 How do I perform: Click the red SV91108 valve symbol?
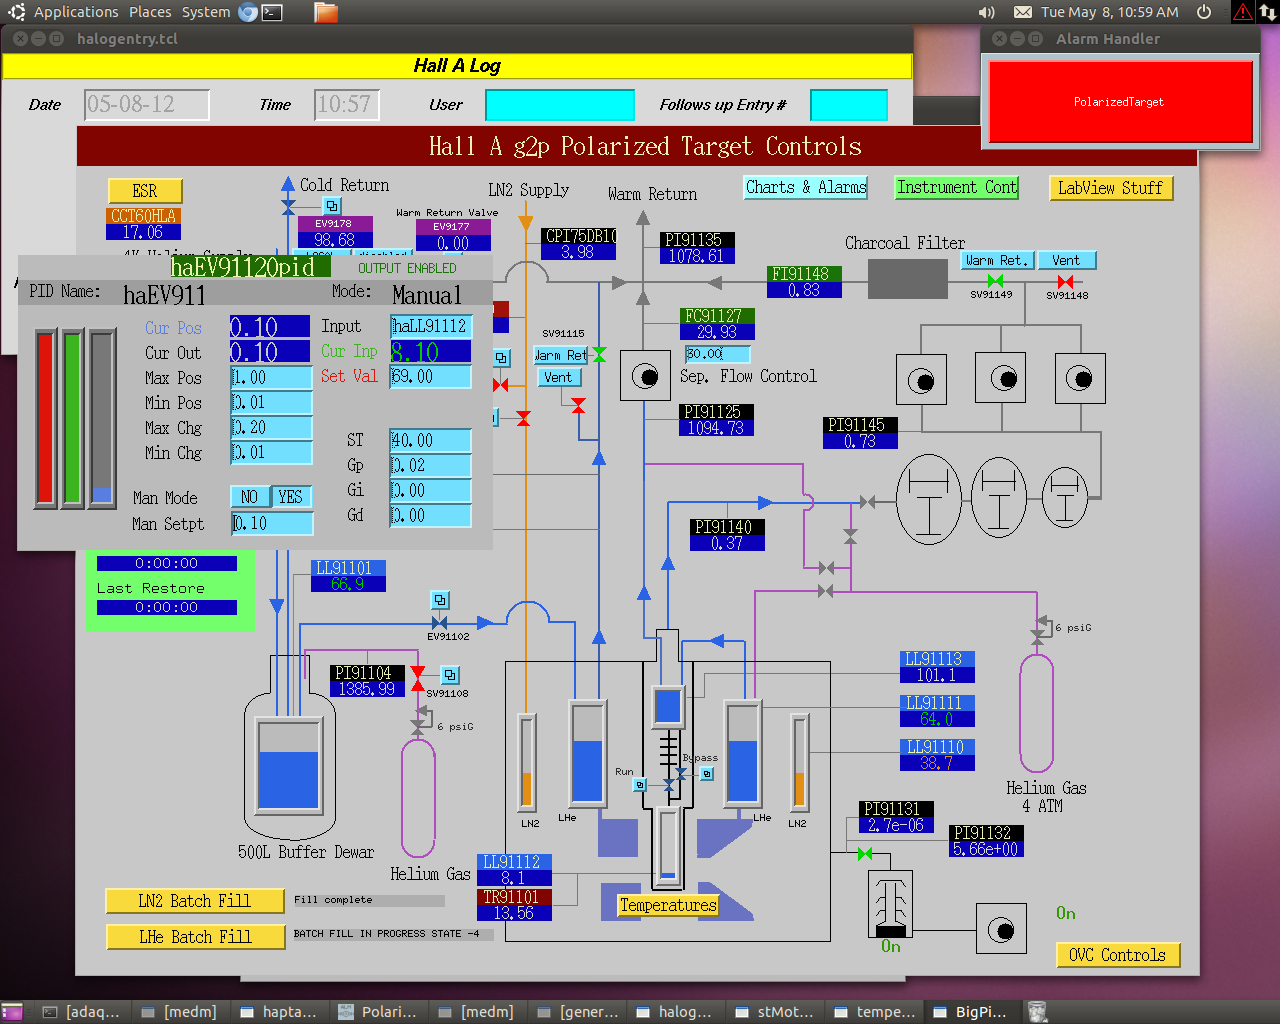coord(418,677)
